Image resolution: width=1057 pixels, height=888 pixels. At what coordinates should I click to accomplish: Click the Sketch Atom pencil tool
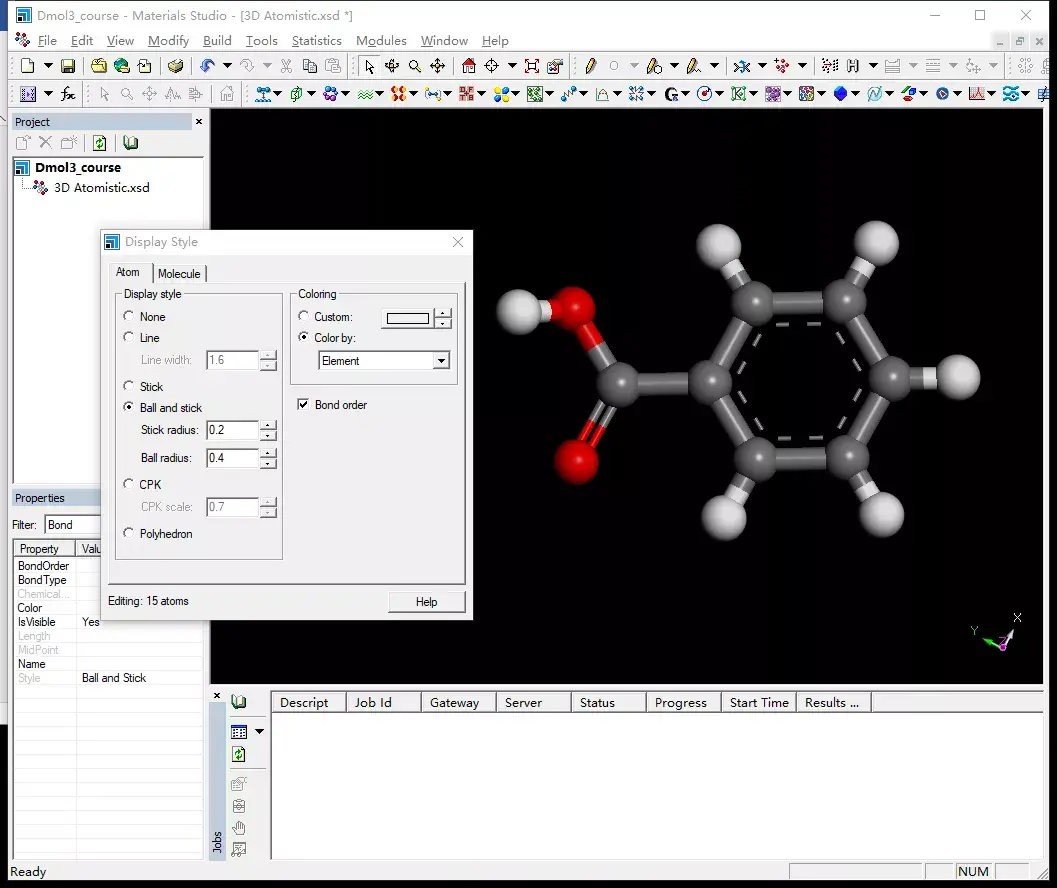590,66
